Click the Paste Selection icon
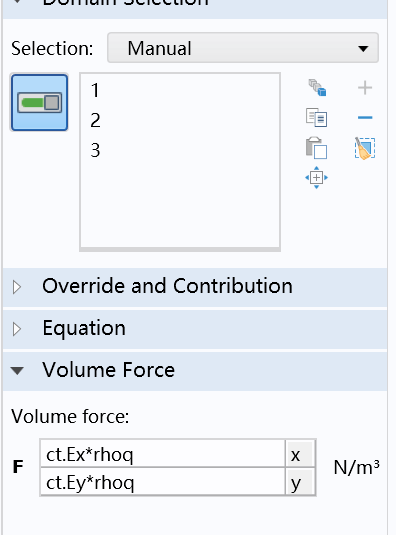Screen dimensions: 396x535 (317, 148)
